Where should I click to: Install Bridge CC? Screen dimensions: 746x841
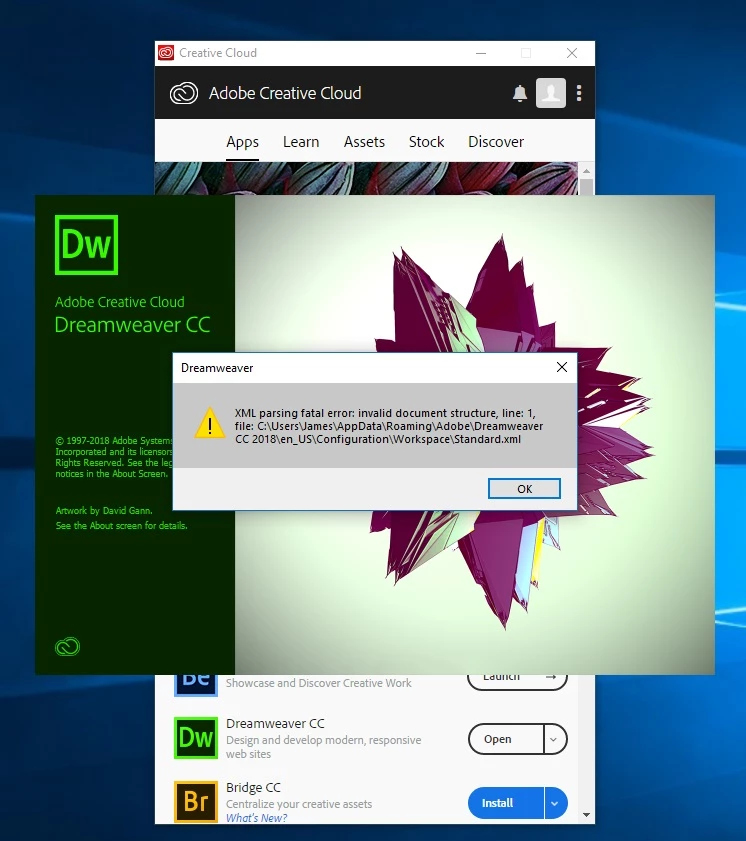click(506, 803)
